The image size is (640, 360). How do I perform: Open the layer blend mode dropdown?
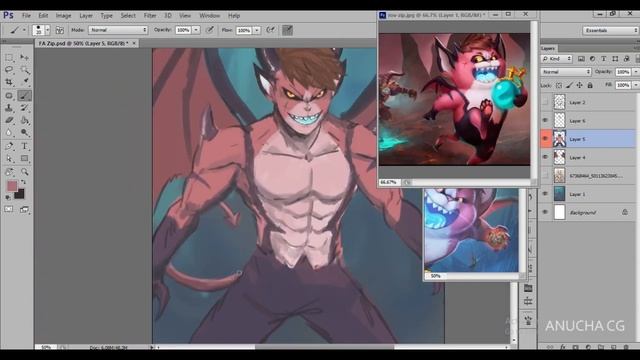[566, 72]
